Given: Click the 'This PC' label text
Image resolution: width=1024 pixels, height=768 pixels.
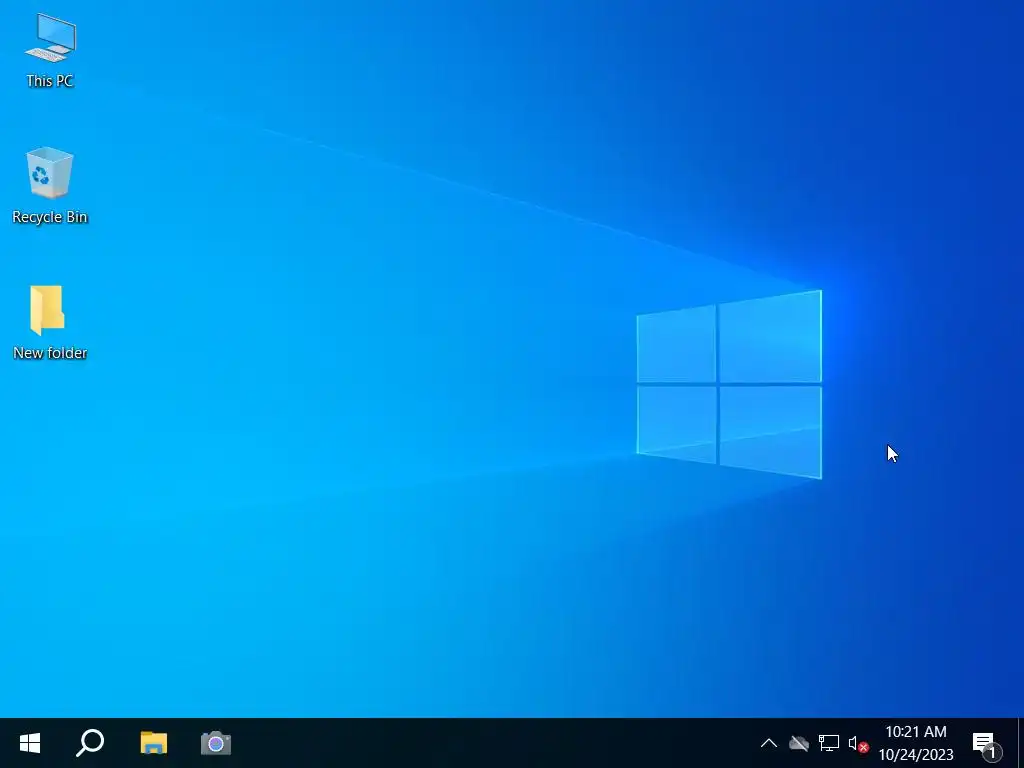Looking at the screenshot, I should click(x=50, y=81).
